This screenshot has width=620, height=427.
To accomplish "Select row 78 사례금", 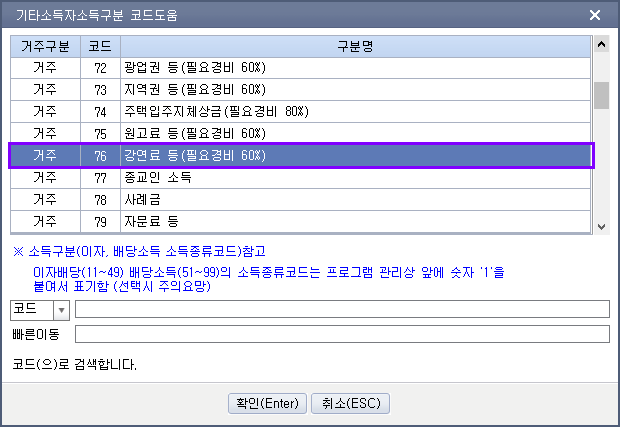I will (x=300, y=200).
